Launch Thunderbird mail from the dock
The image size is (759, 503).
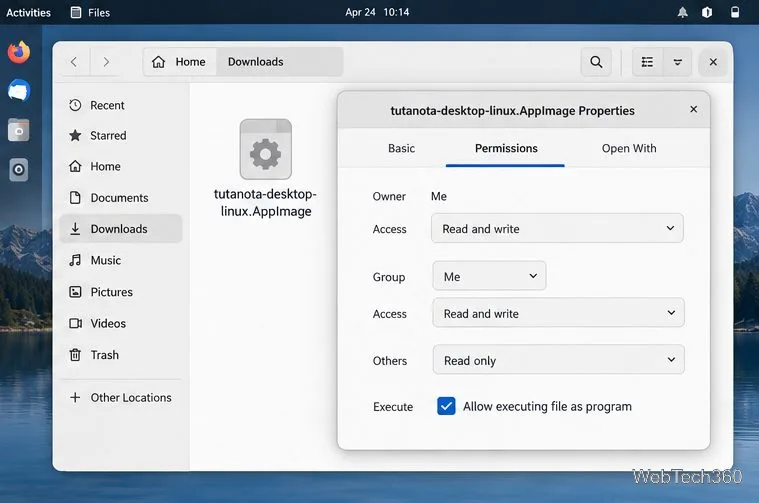[19, 91]
